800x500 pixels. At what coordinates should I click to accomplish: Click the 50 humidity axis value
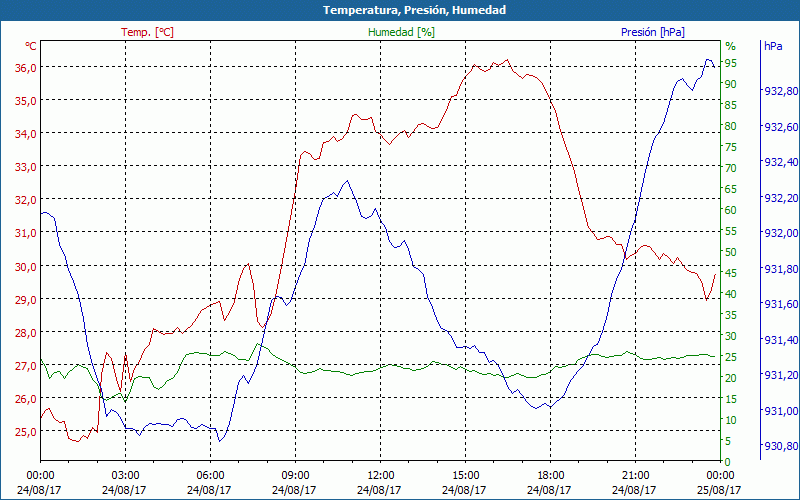click(731, 252)
